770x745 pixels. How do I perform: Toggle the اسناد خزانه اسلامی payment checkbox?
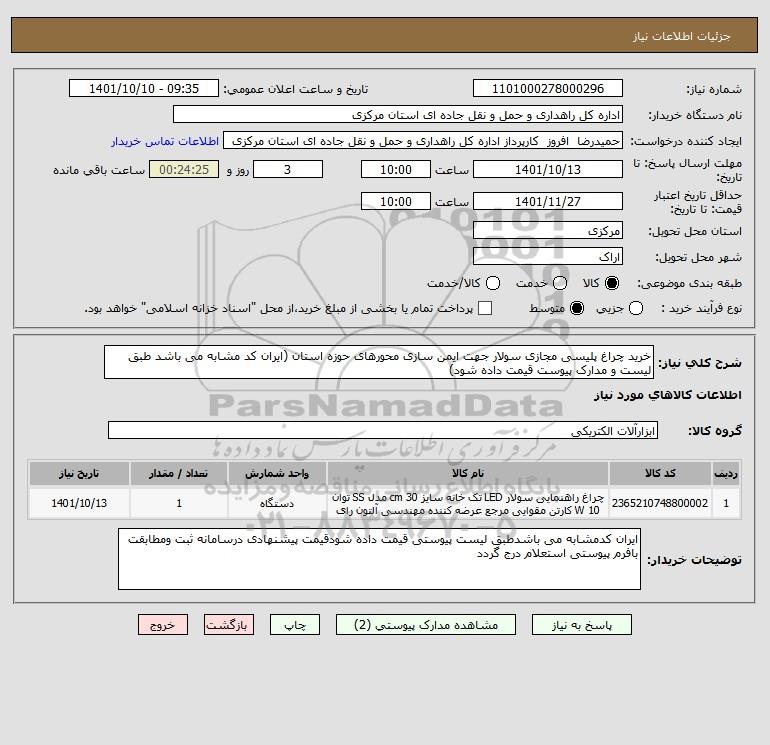click(485, 308)
